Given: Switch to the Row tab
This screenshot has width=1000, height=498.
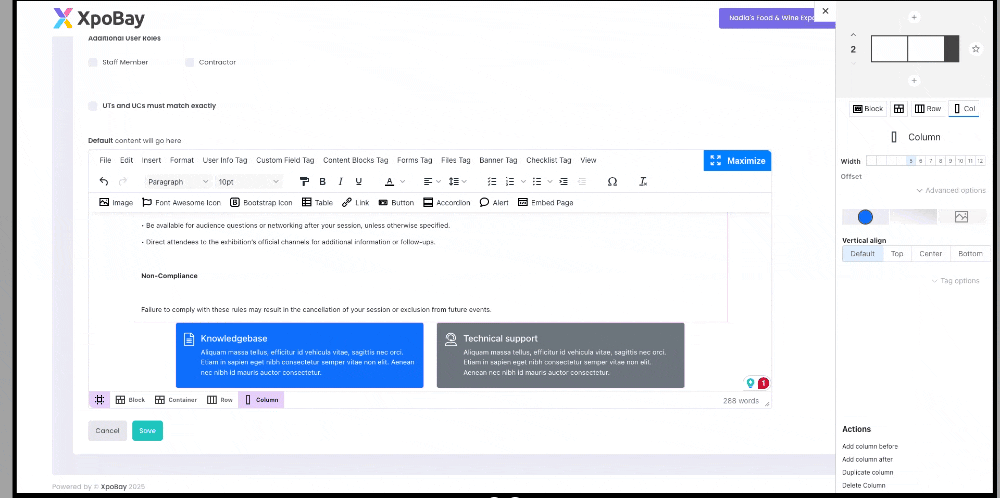Looking at the screenshot, I should coord(928,108).
